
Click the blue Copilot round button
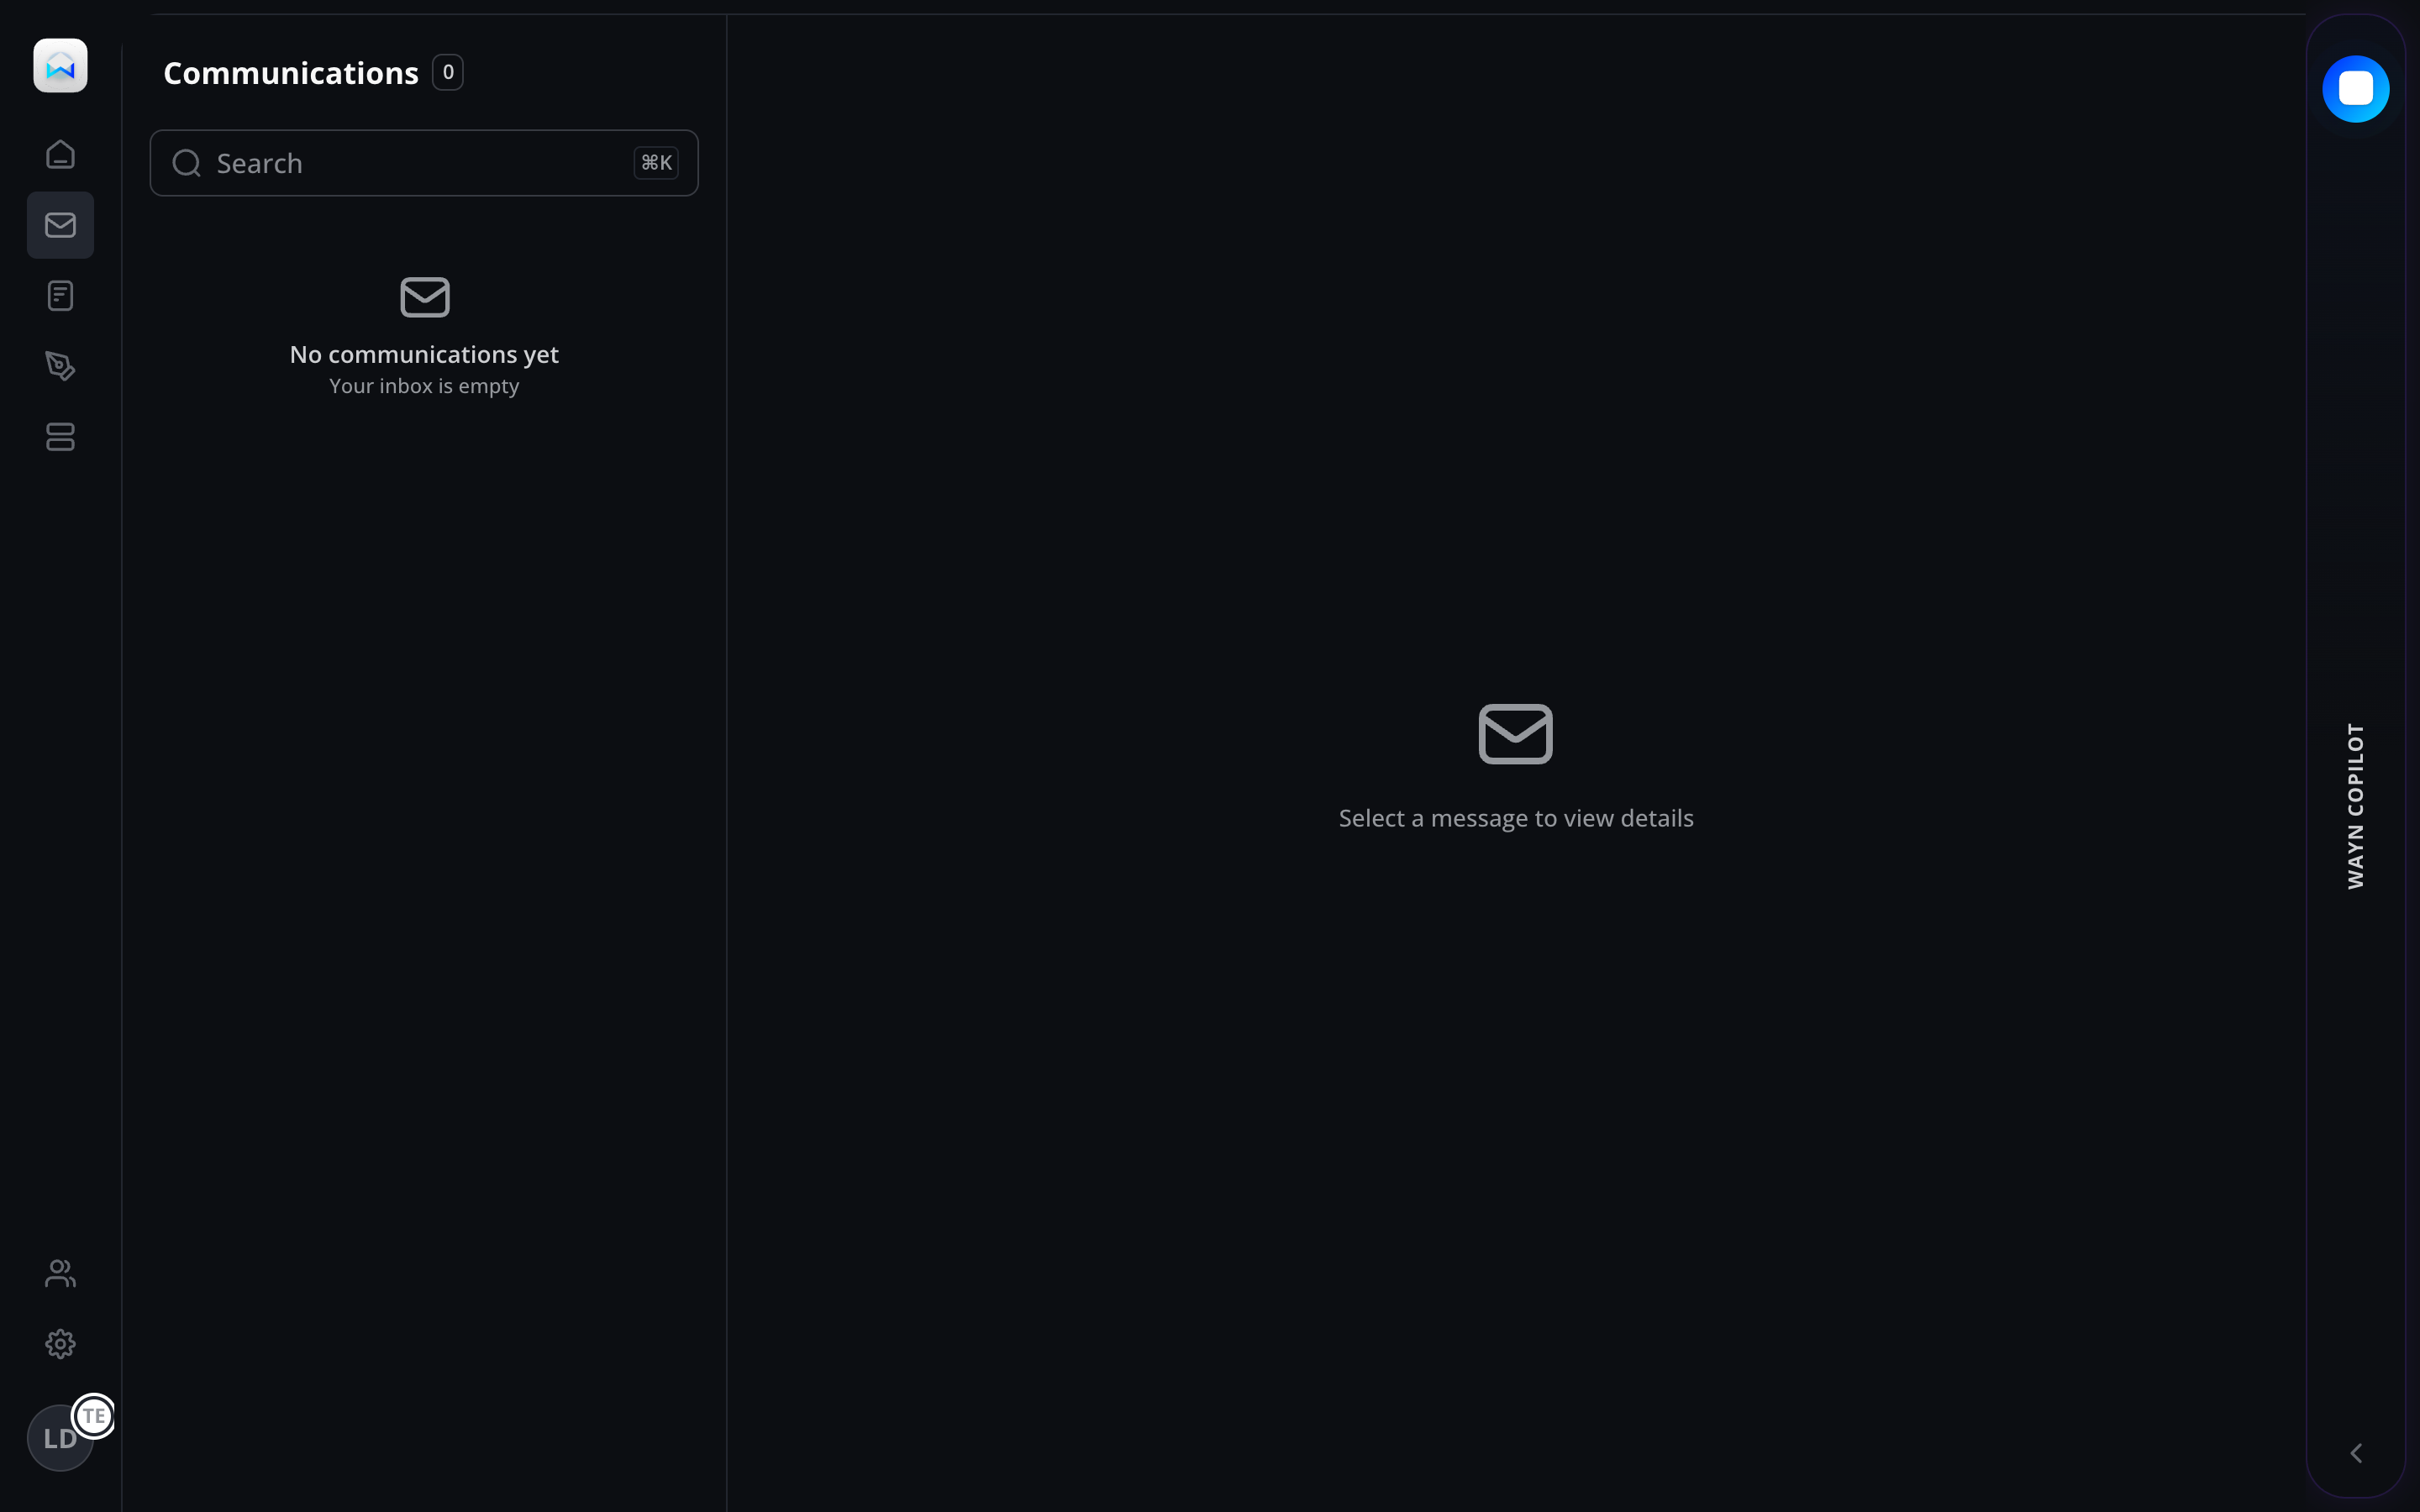pyautogui.click(x=2355, y=89)
